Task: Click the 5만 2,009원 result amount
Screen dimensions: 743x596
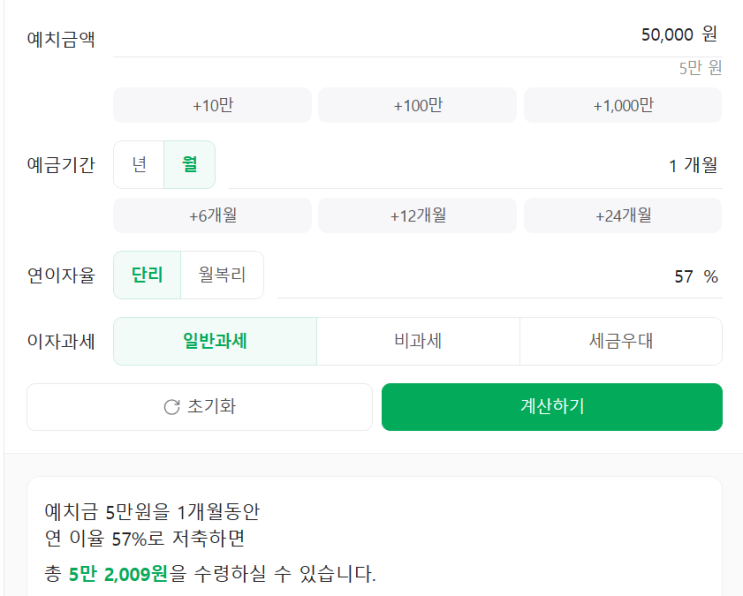Action: (118, 575)
